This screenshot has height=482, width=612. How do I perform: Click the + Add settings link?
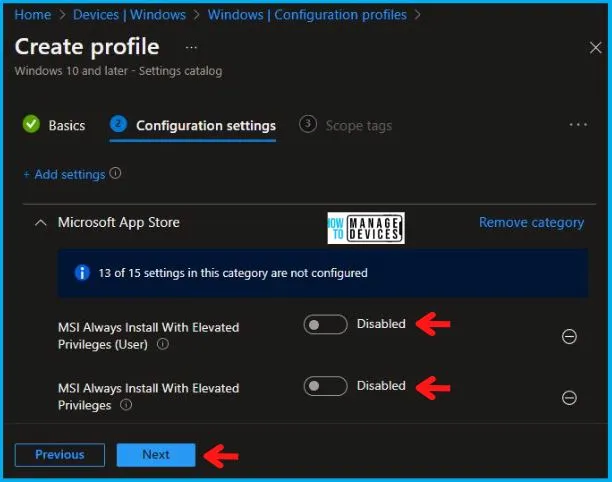tap(64, 174)
